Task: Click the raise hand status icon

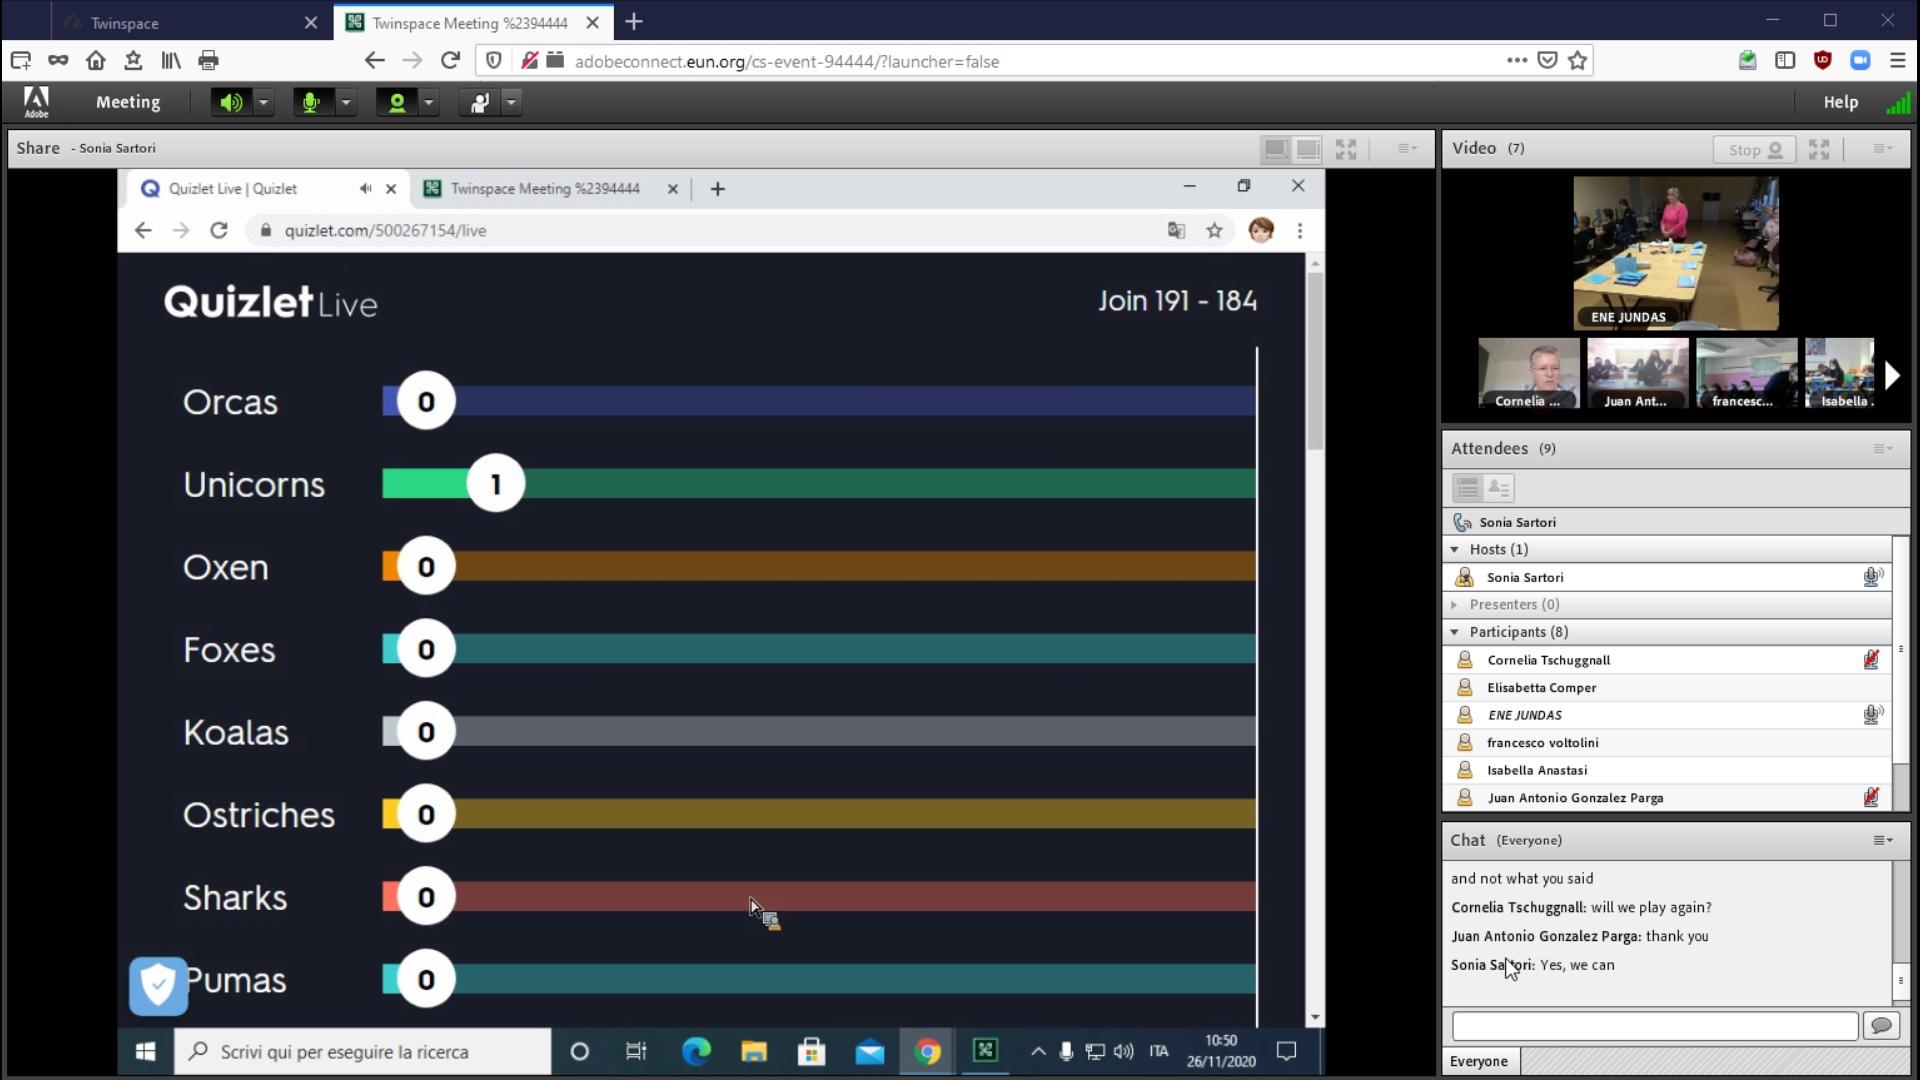Action: coord(480,102)
